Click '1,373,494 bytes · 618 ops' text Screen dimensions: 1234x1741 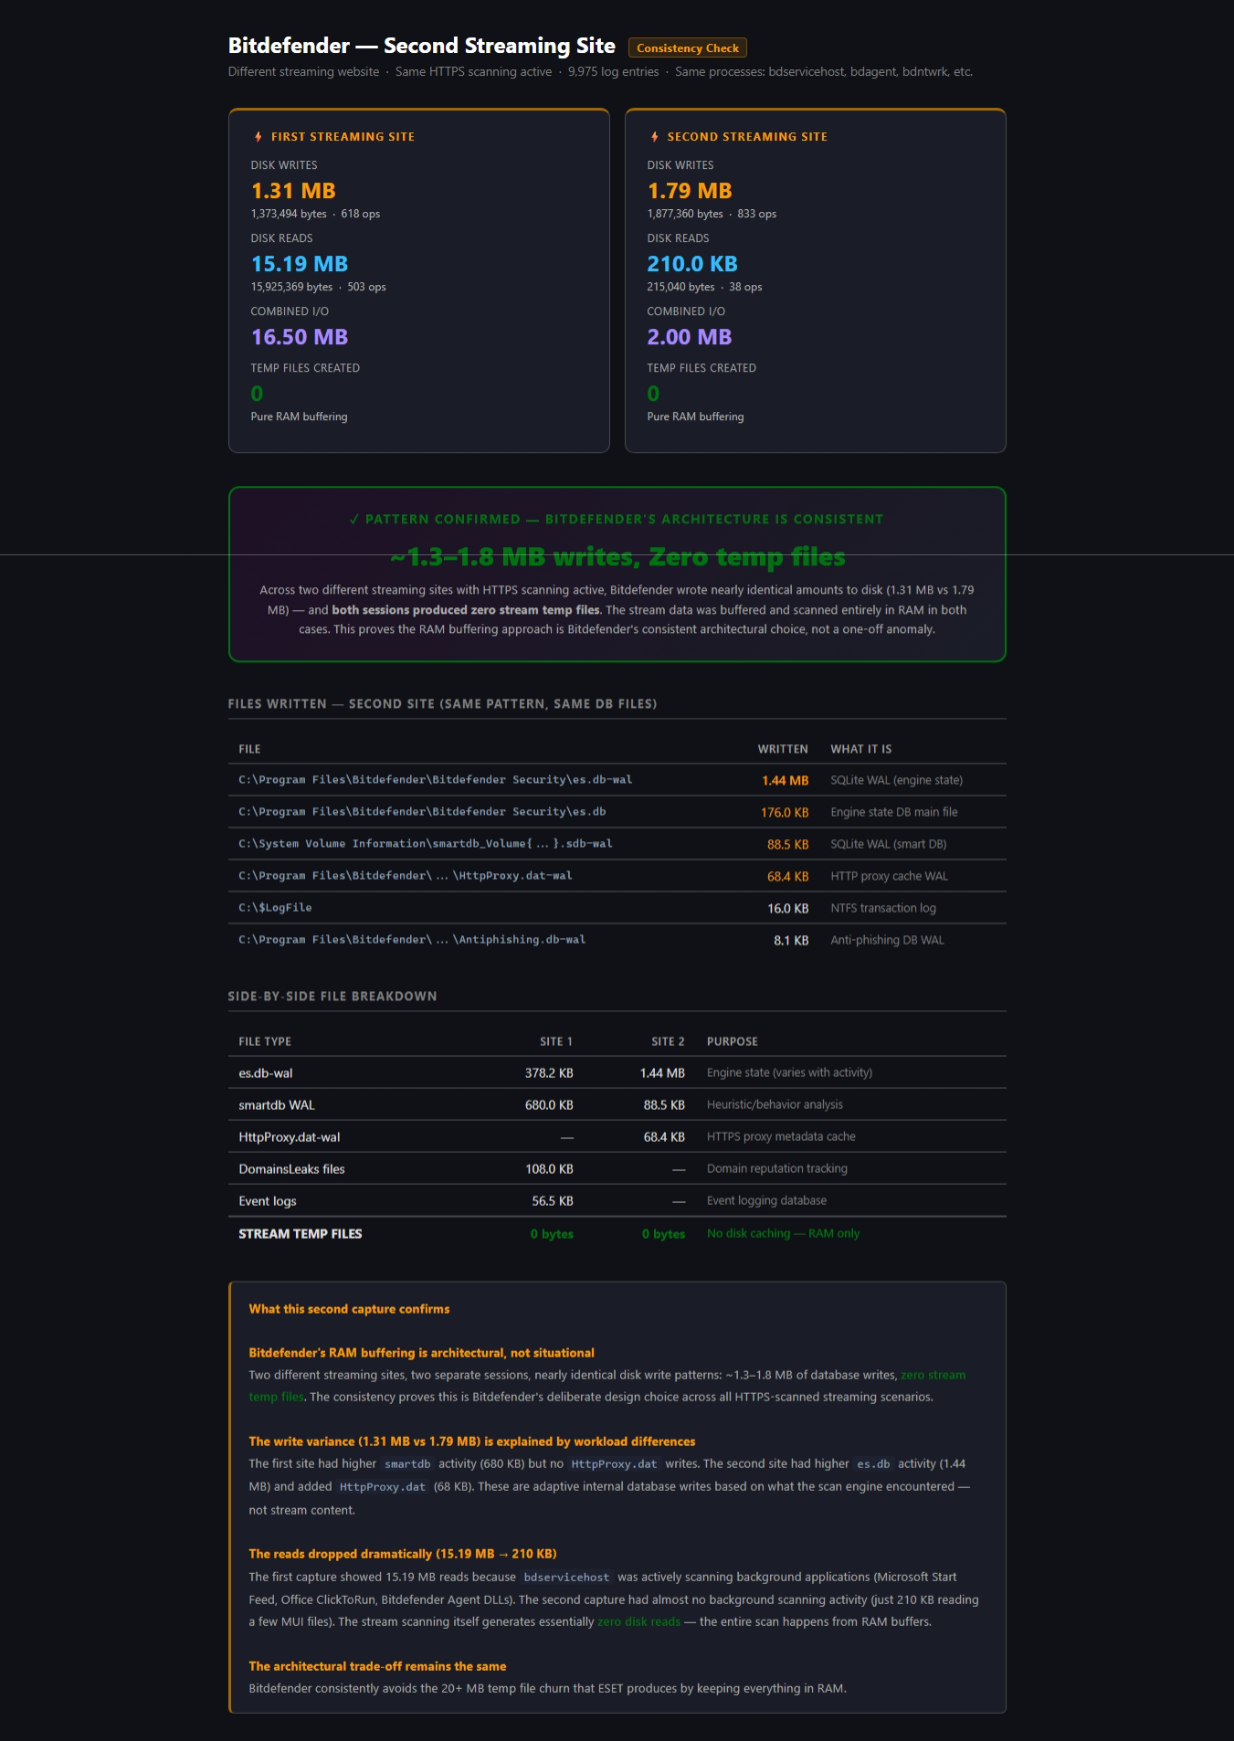click(315, 214)
